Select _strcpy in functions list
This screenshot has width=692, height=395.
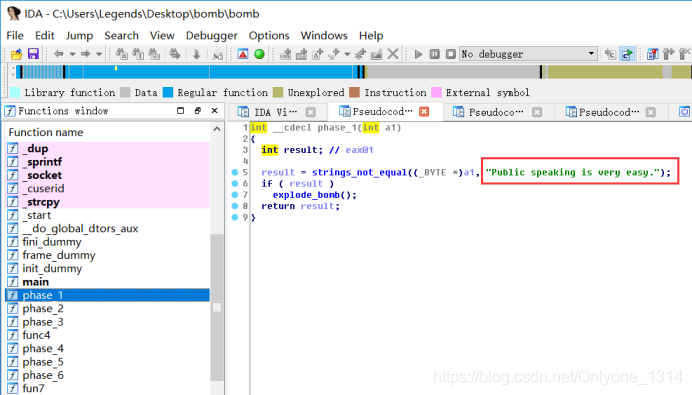108,202
